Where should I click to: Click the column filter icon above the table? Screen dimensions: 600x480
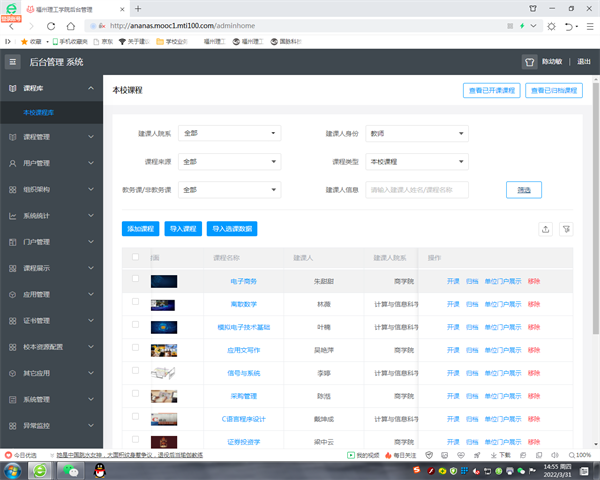(567, 229)
